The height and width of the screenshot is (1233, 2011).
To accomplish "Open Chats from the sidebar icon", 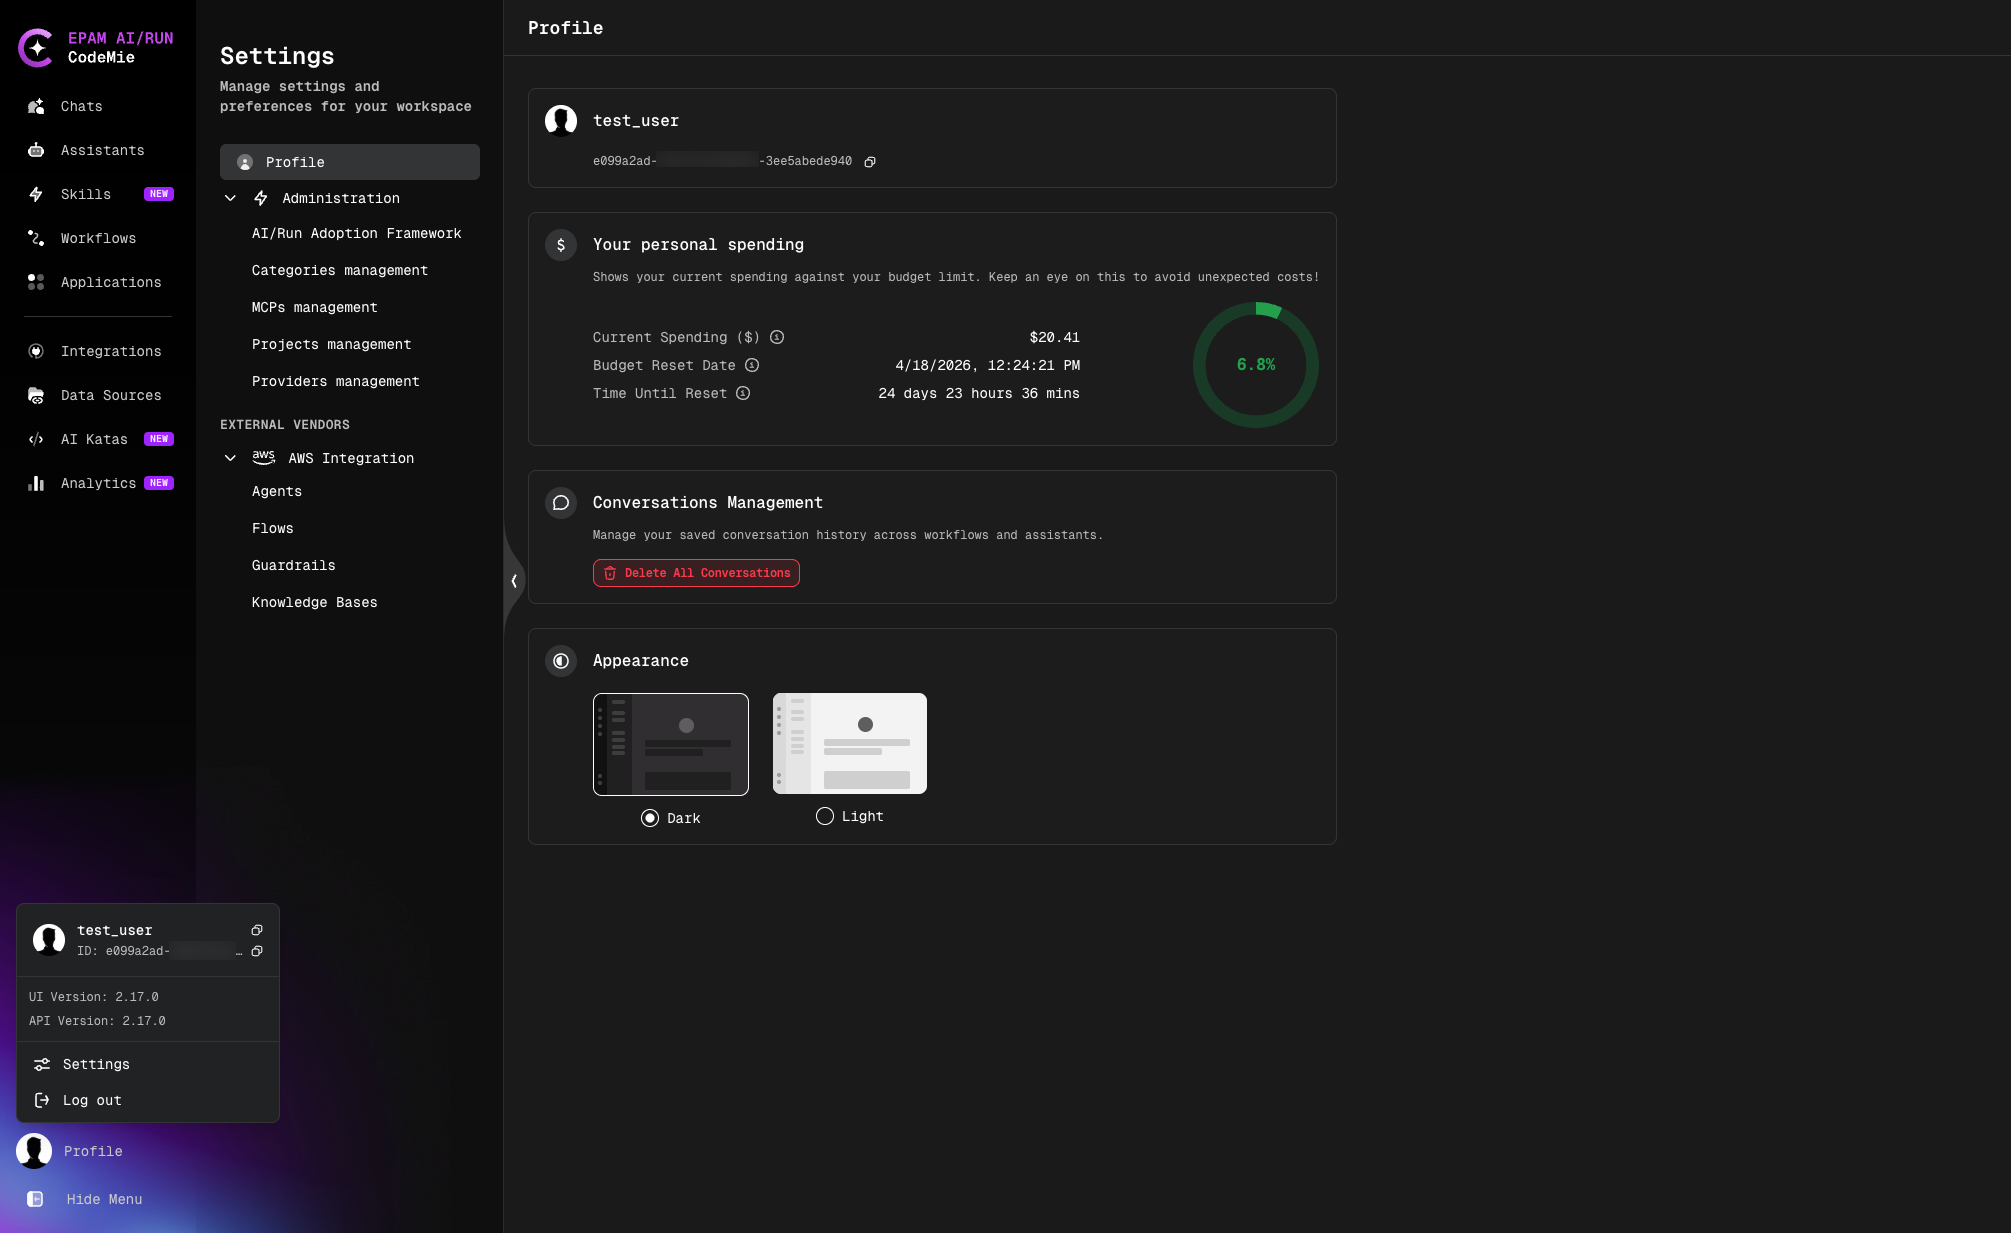I will point(36,106).
